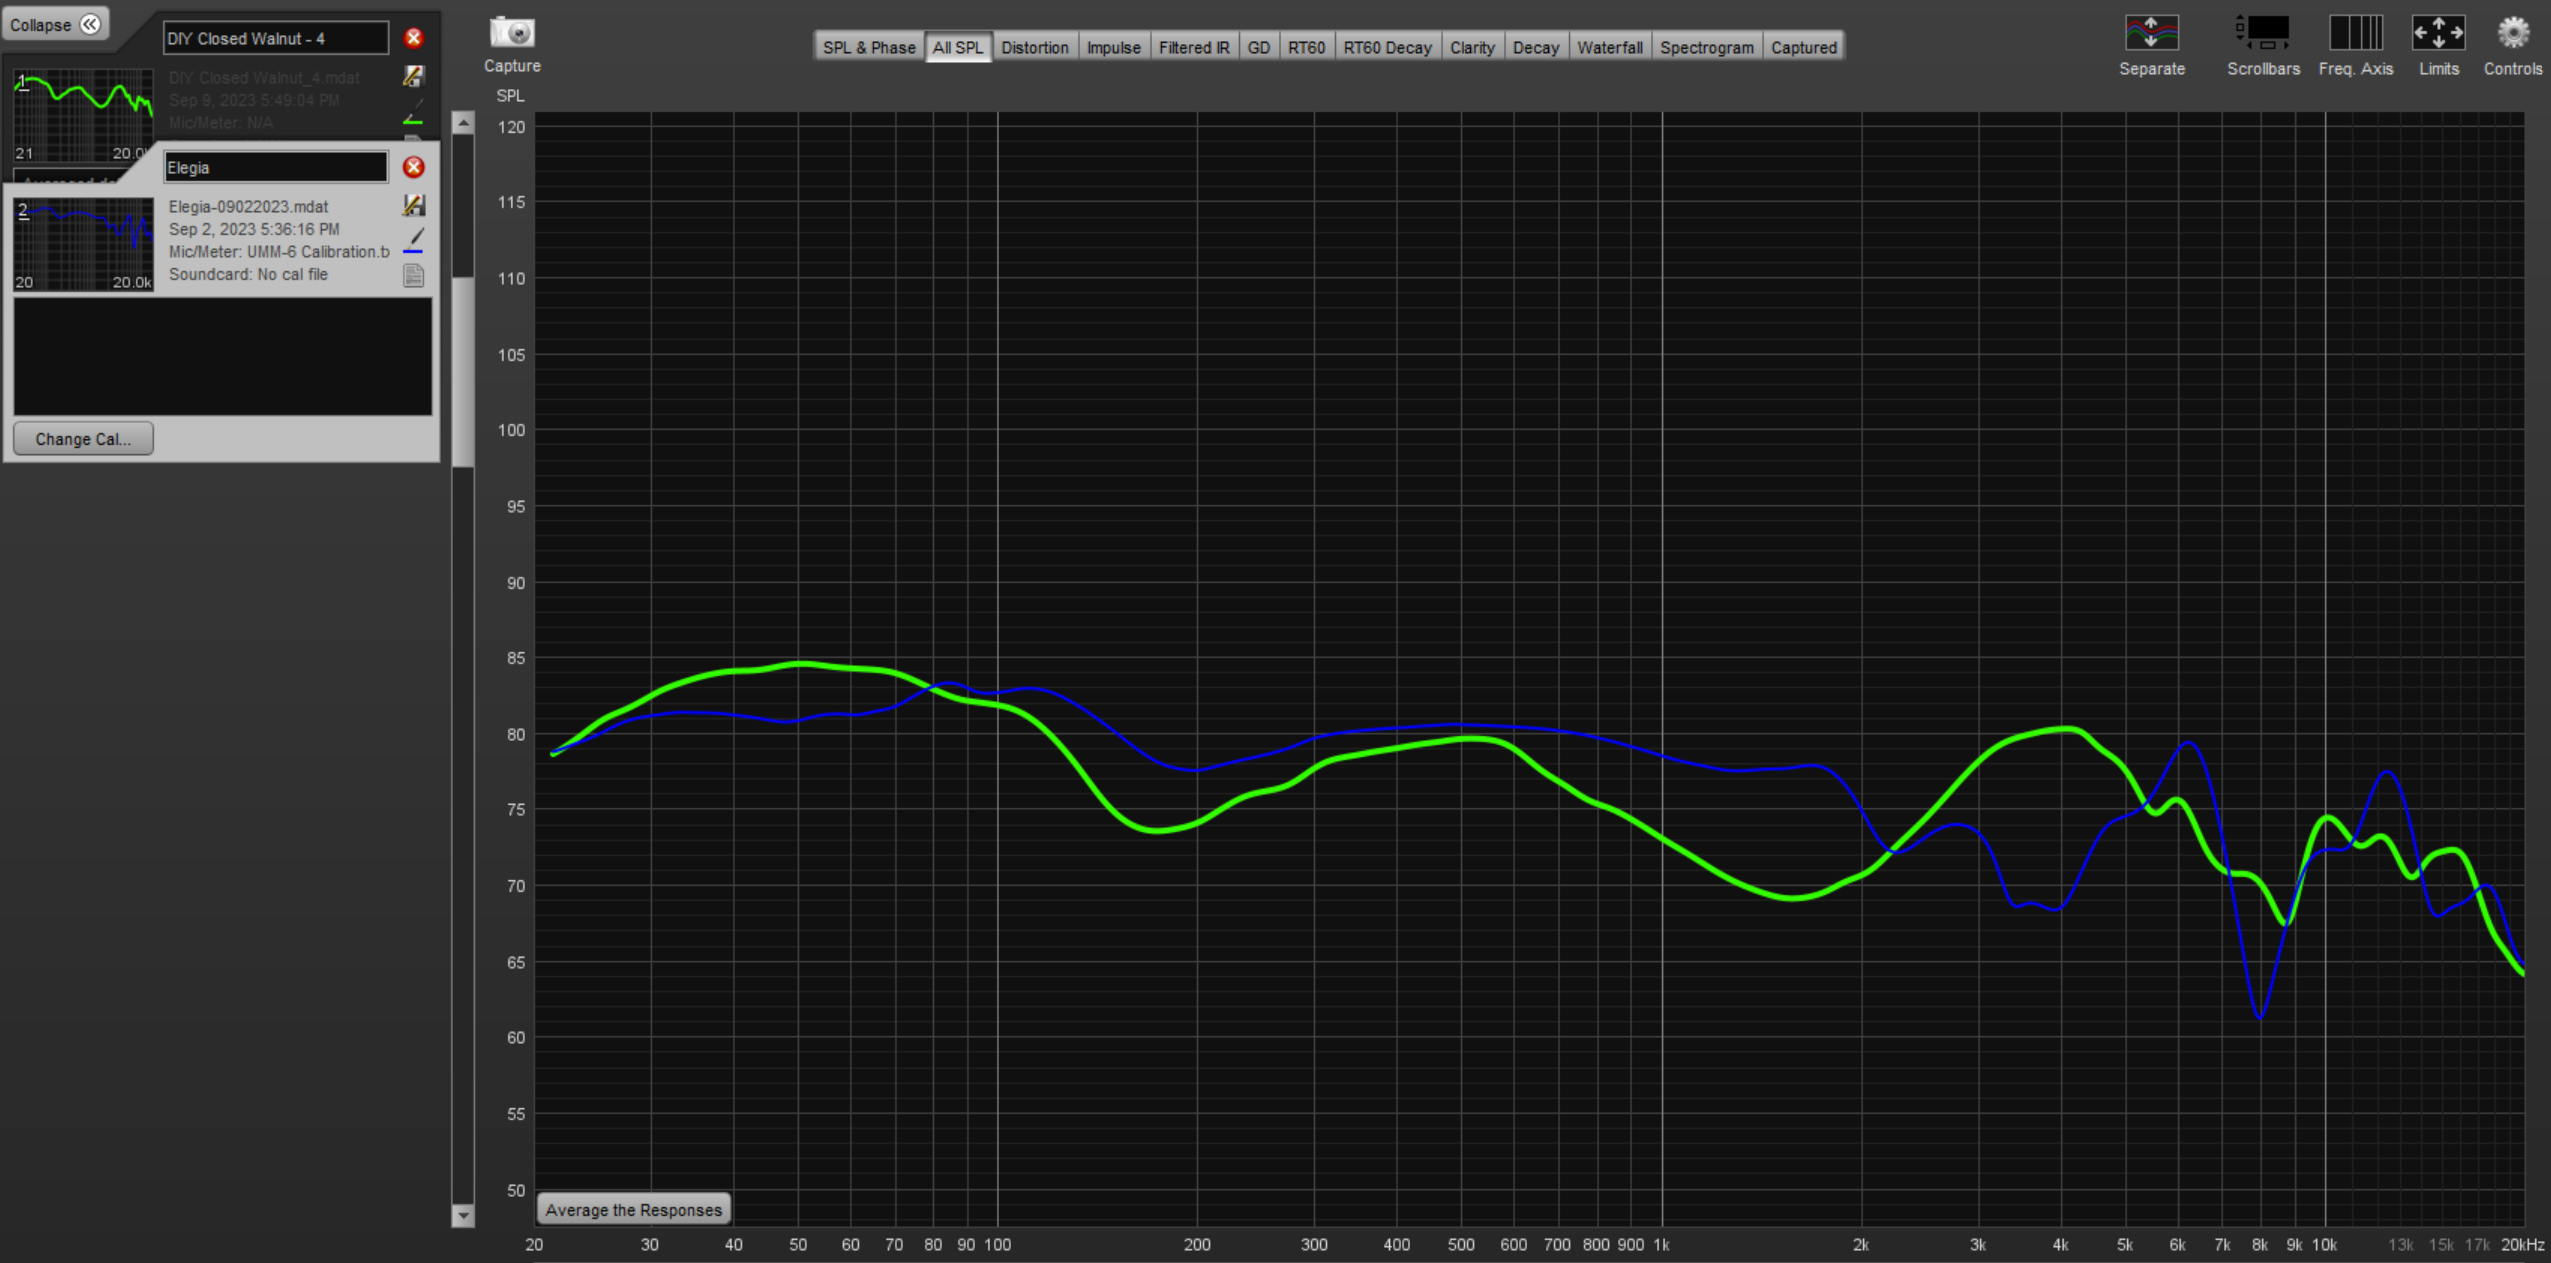Collapse the measurements panel
2551x1263 pixels.
[54, 24]
